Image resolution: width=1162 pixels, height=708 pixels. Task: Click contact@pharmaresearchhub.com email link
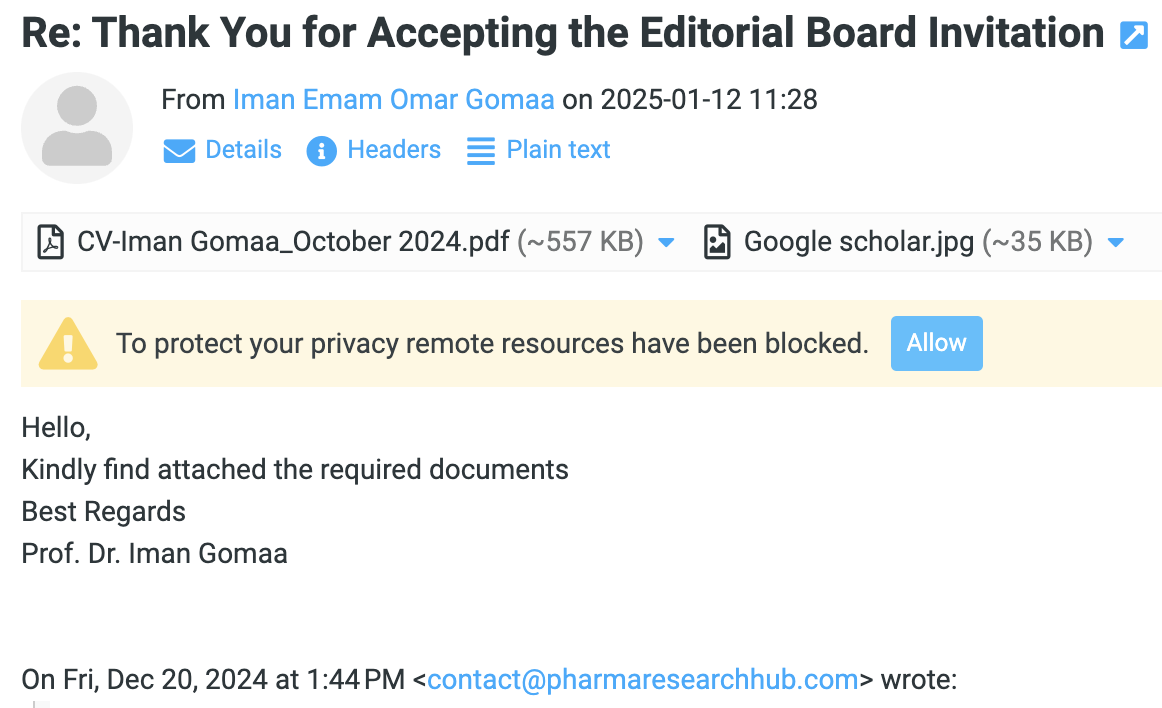pos(642,680)
